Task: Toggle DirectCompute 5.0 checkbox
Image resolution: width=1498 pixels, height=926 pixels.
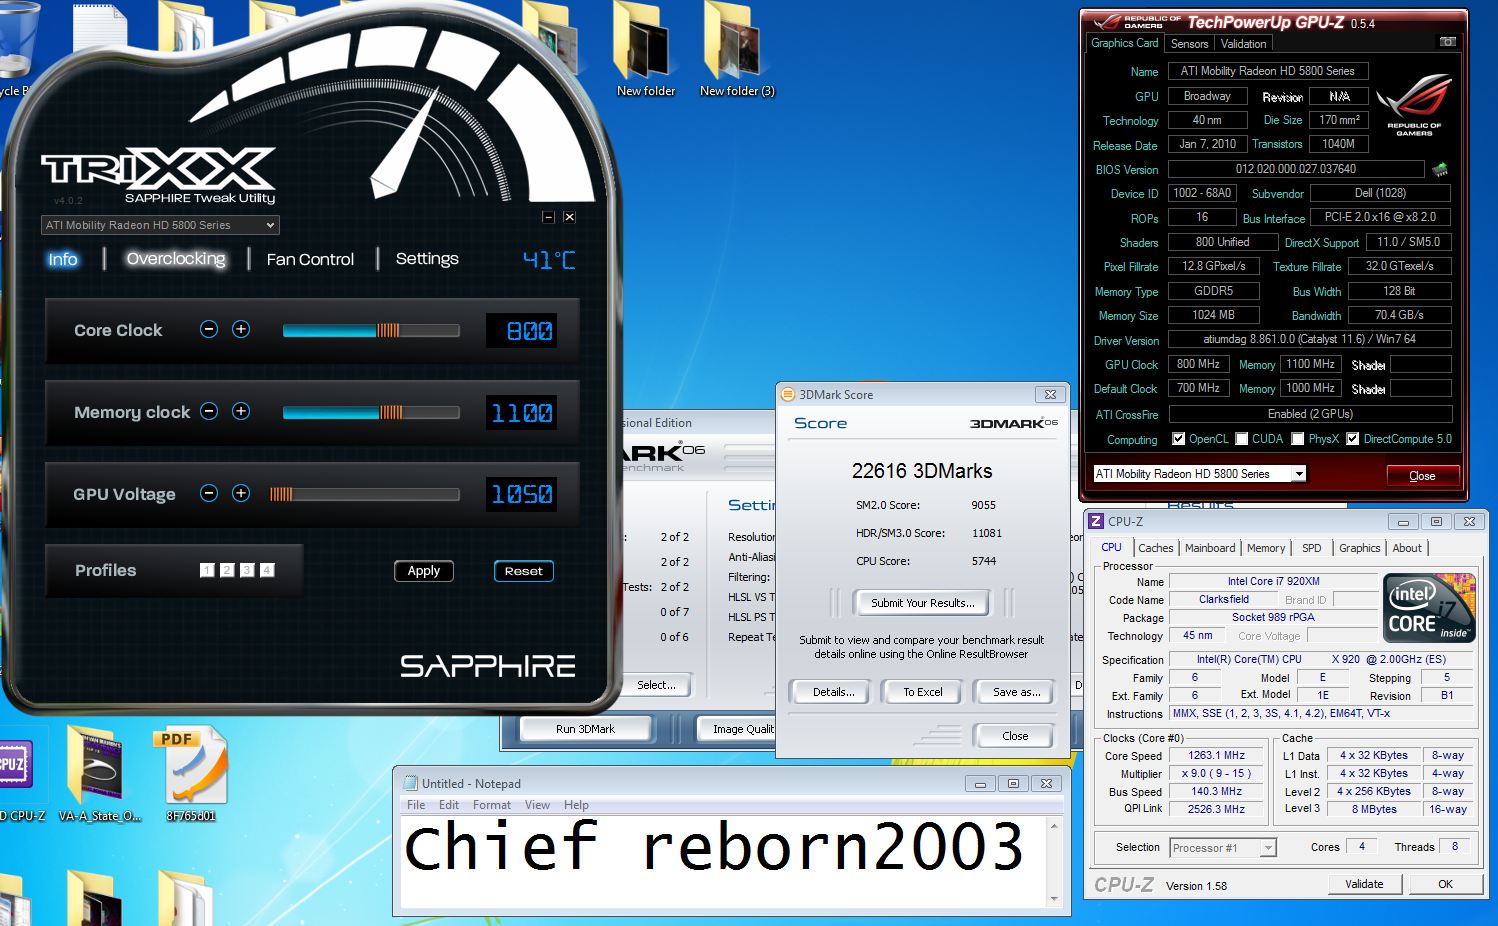Action: (x=1352, y=439)
